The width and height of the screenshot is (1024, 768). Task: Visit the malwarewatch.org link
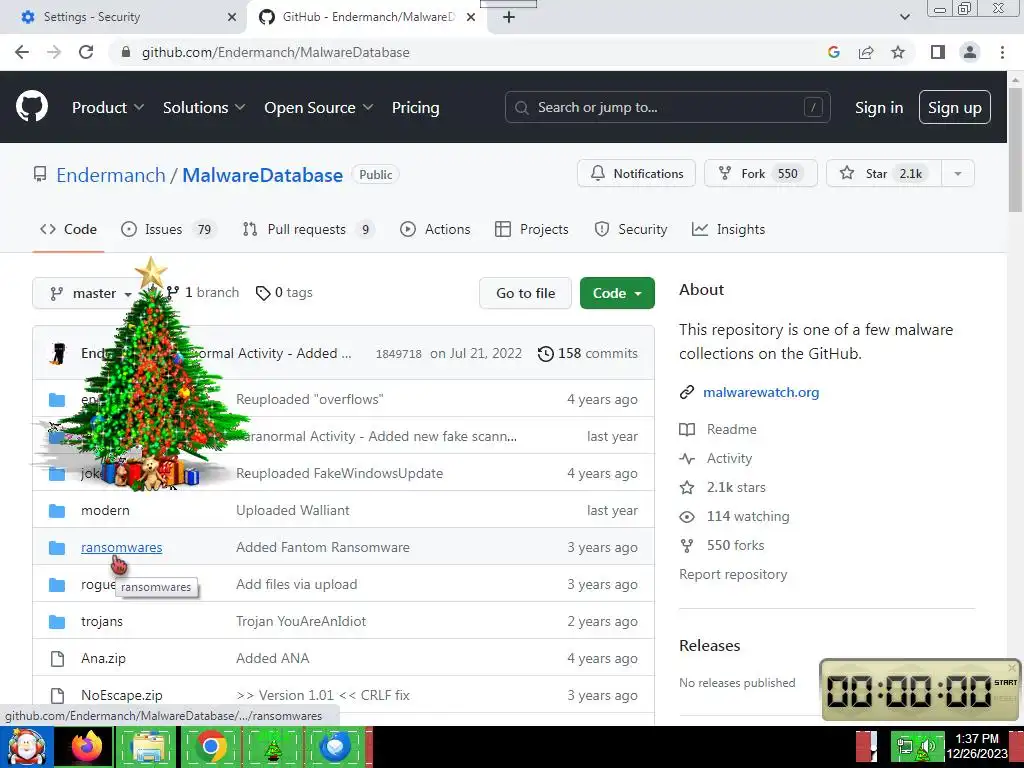pyautogui.click(x=761, y=392)
